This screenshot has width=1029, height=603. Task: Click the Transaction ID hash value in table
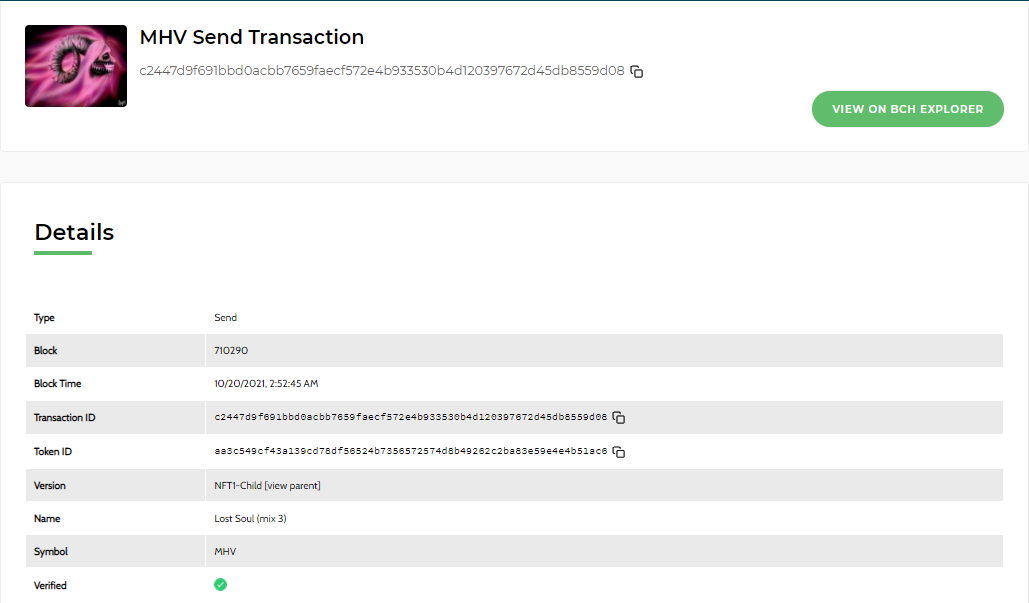point(411,417)
